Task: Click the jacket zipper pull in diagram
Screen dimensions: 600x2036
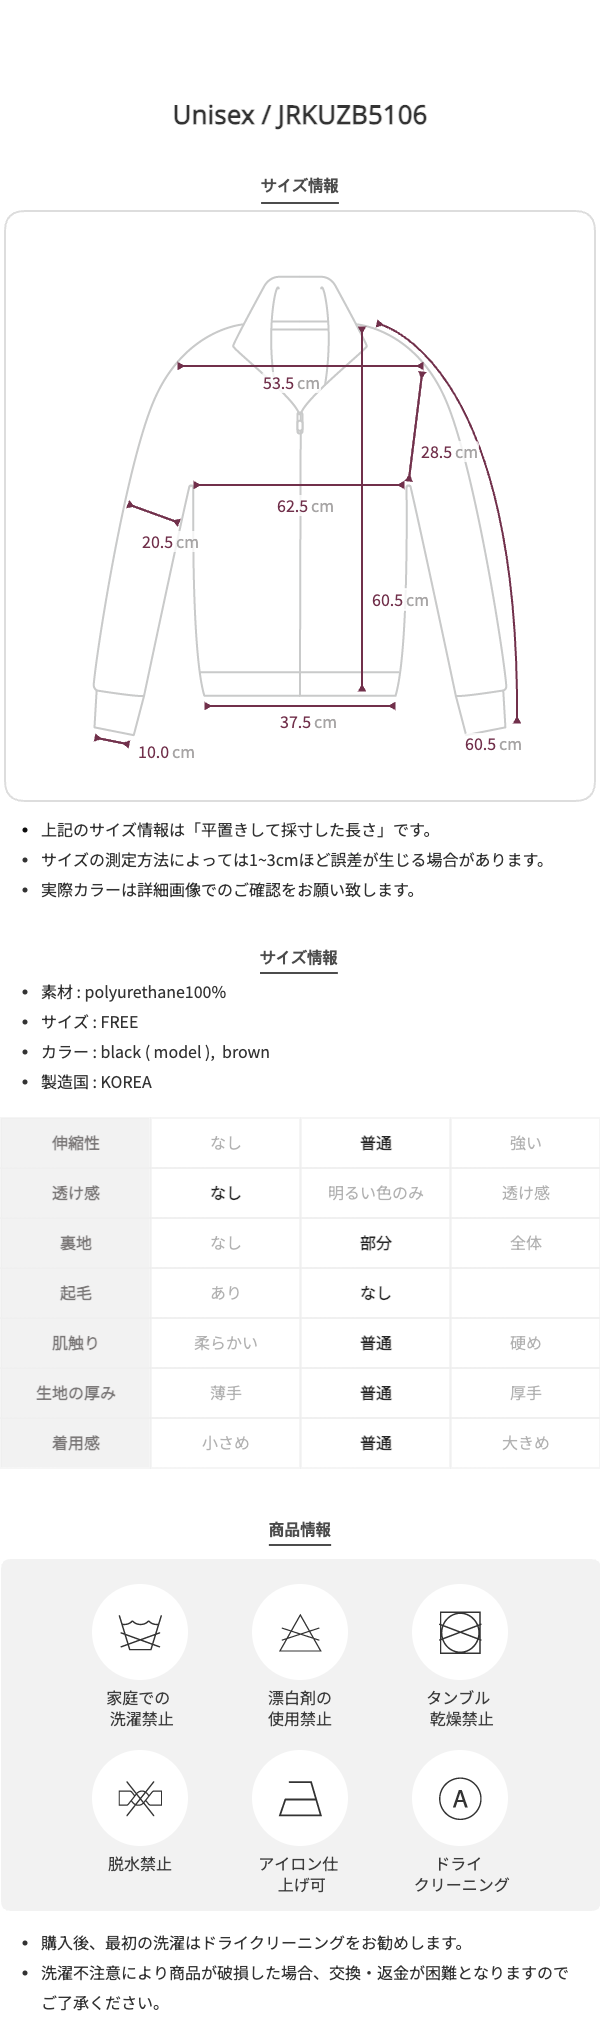Action: (300, 423)
